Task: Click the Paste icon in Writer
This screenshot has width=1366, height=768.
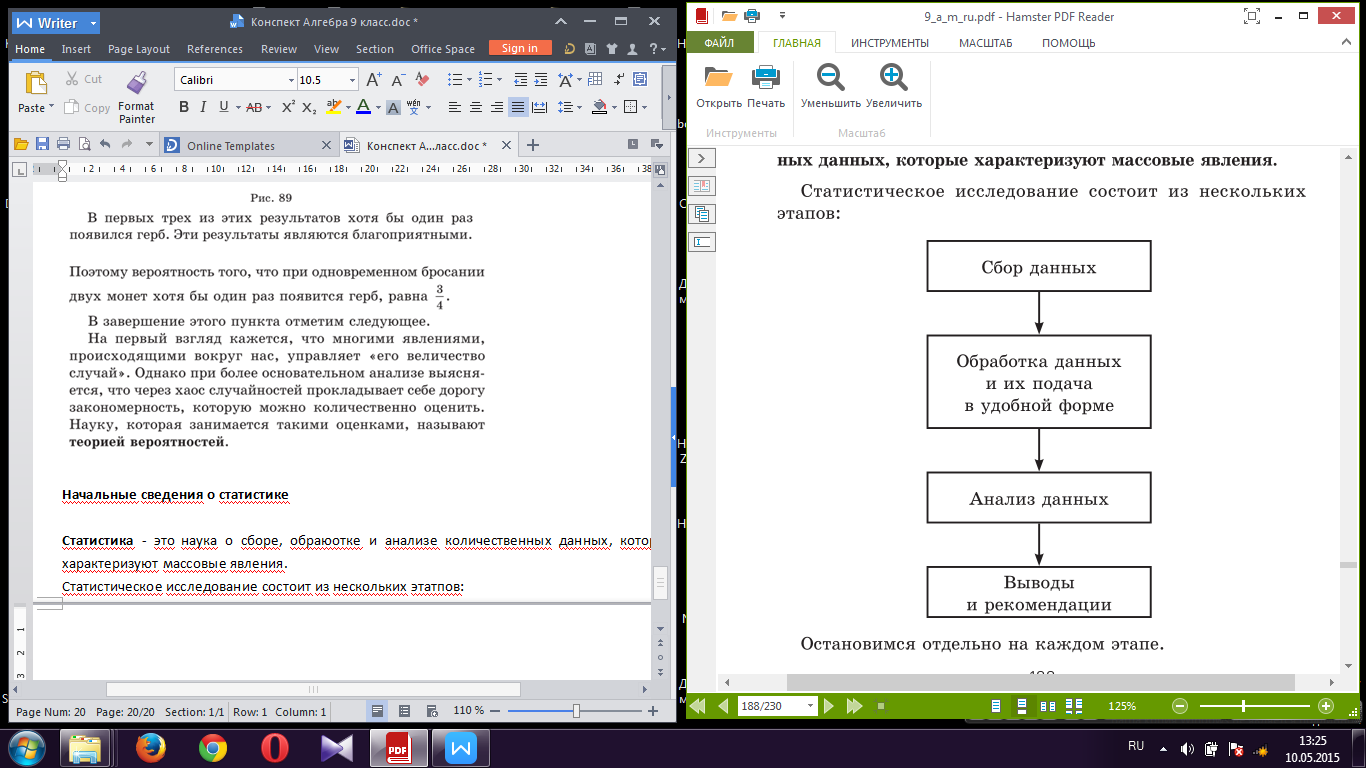Action: point(36,83)
